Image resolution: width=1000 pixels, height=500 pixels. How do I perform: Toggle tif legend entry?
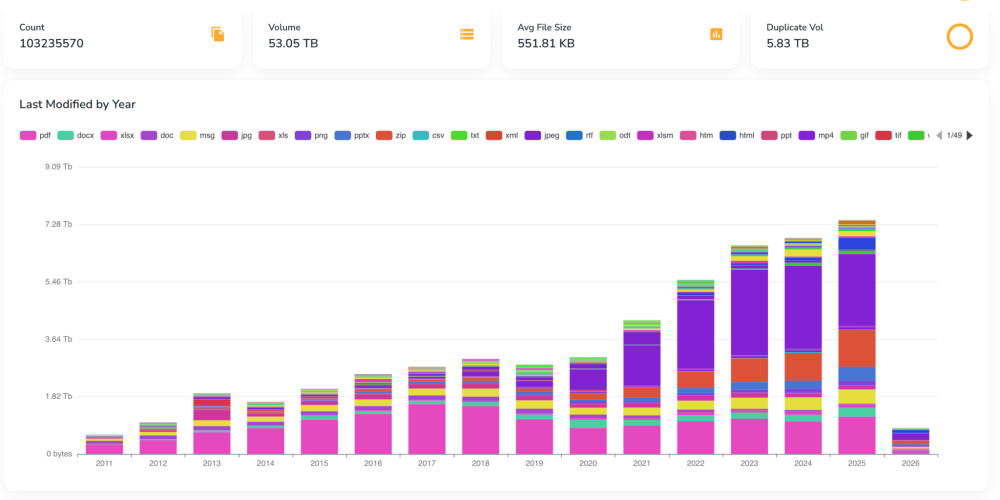point(890,135)
